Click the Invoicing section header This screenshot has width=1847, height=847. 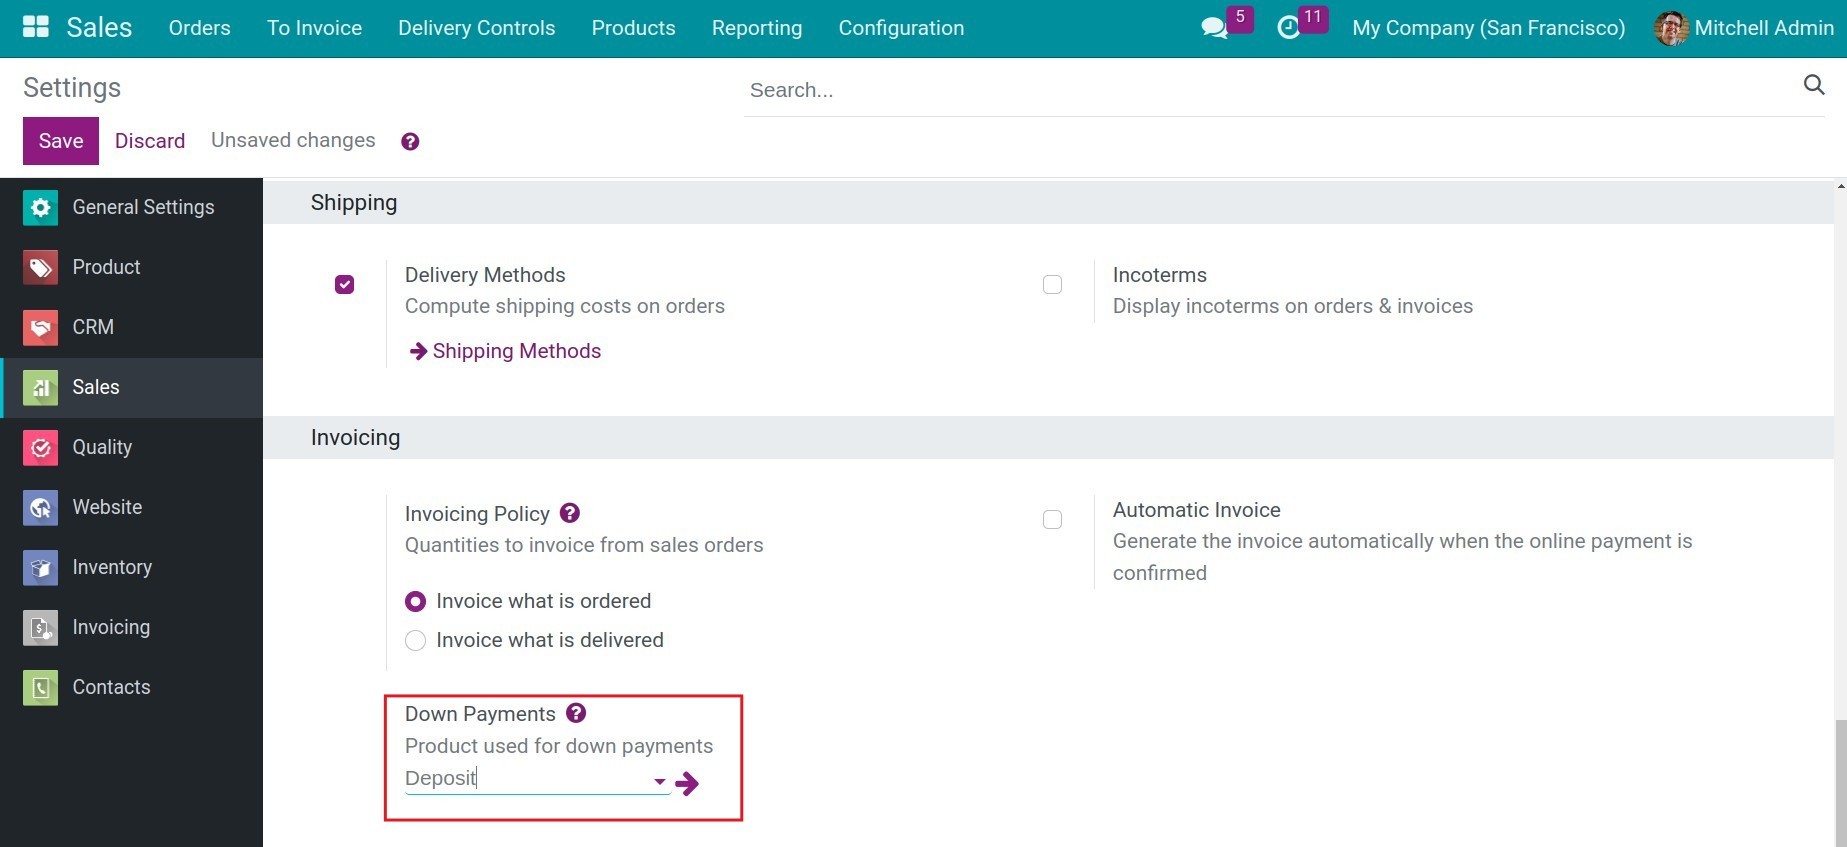click(1048, 438)
